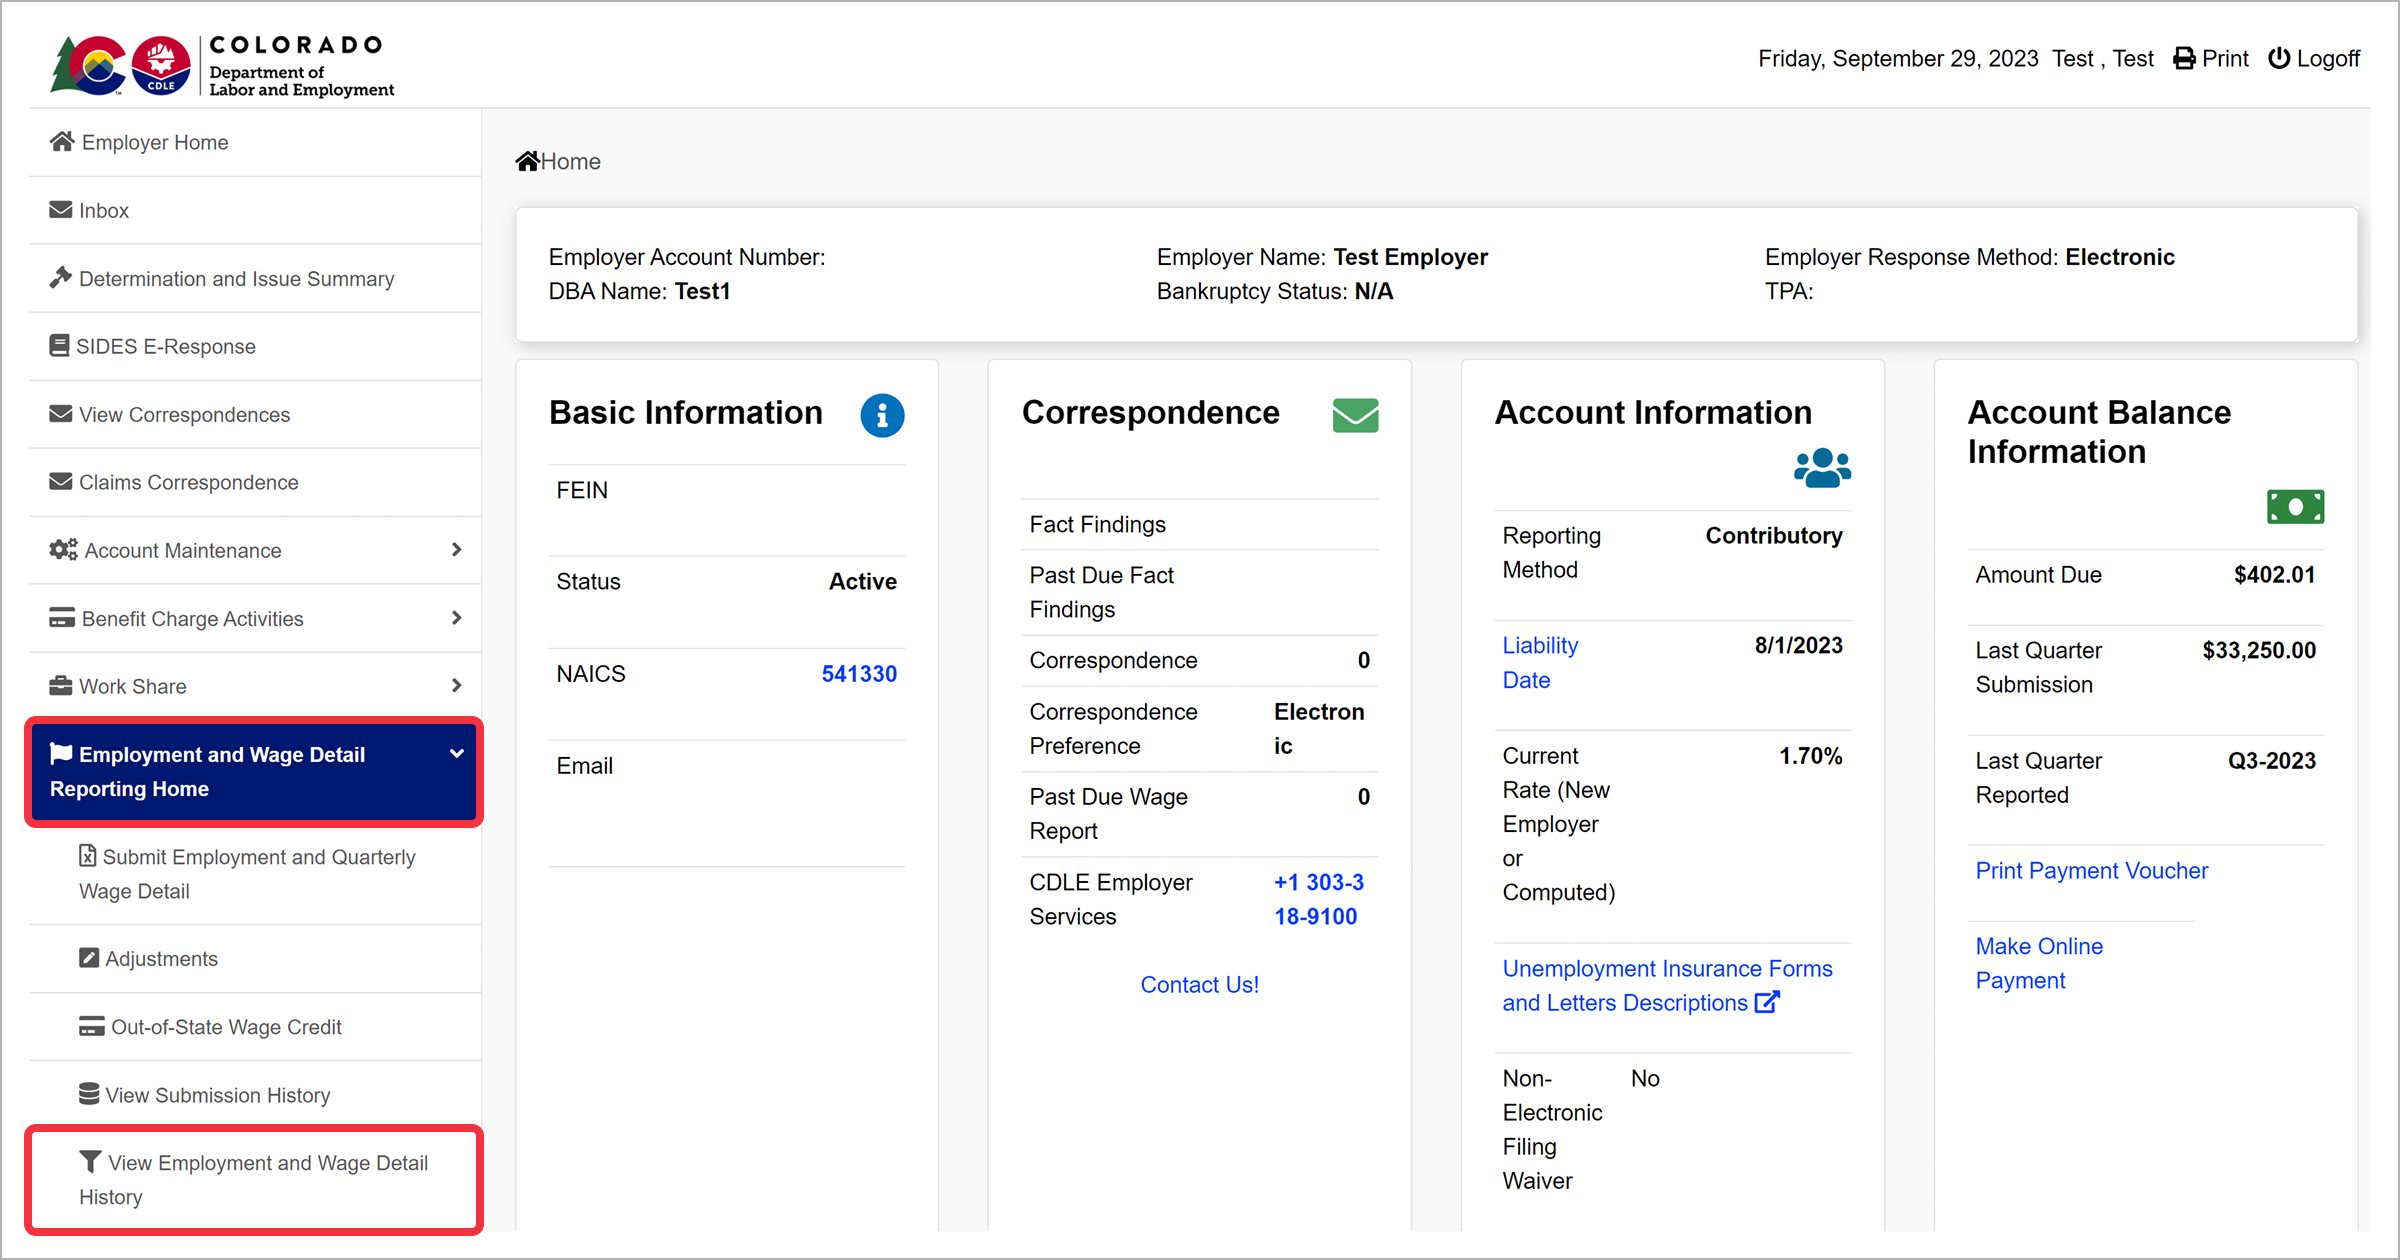Click the green money bill icon

2295,507
